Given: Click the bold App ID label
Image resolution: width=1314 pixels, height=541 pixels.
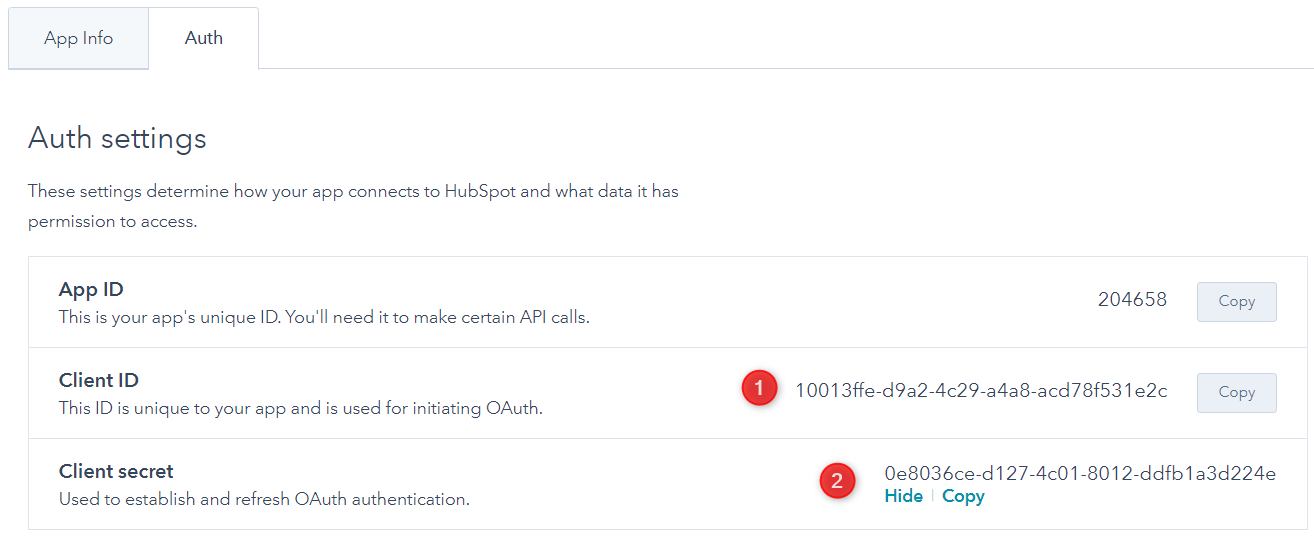Looking at the screenshot, I should [x=91, y=290].
